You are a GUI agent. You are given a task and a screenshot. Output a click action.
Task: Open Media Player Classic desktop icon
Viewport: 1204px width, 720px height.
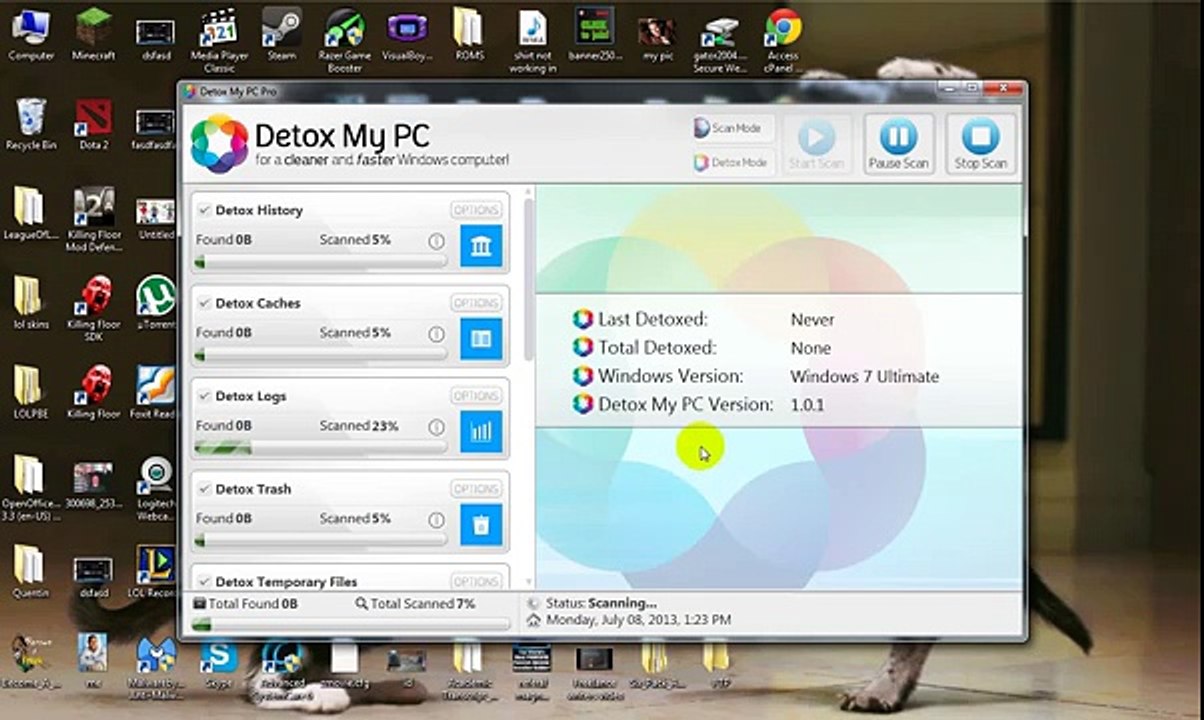pos(219,40)
